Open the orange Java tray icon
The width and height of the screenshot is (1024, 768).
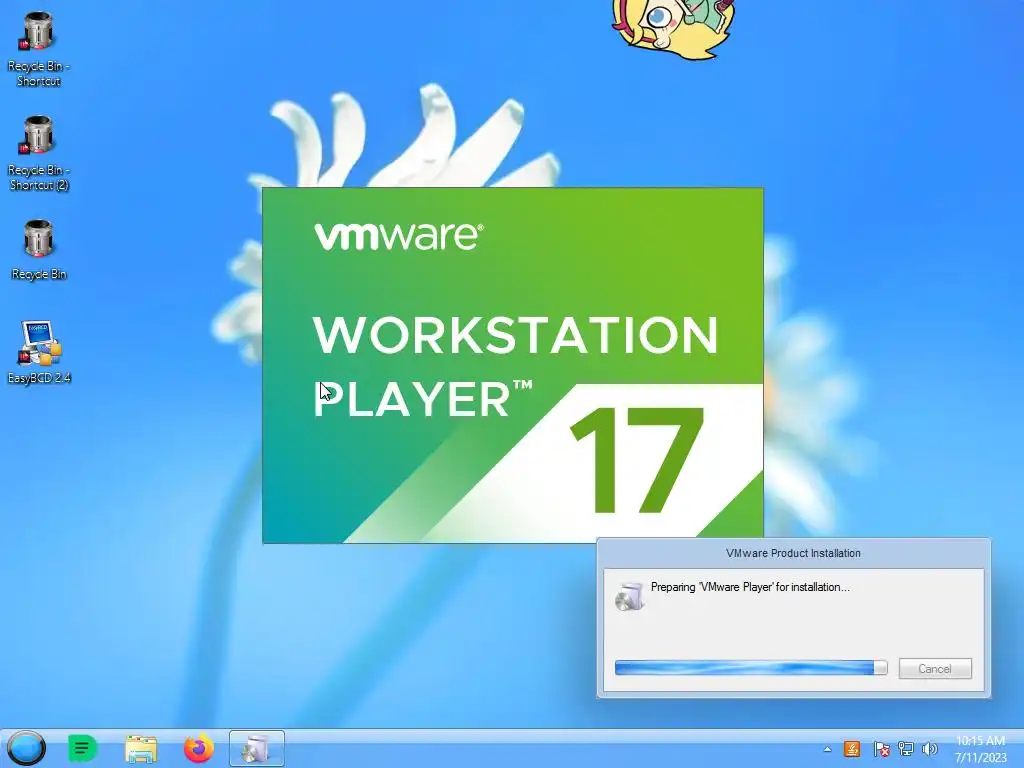coord(852,748)
